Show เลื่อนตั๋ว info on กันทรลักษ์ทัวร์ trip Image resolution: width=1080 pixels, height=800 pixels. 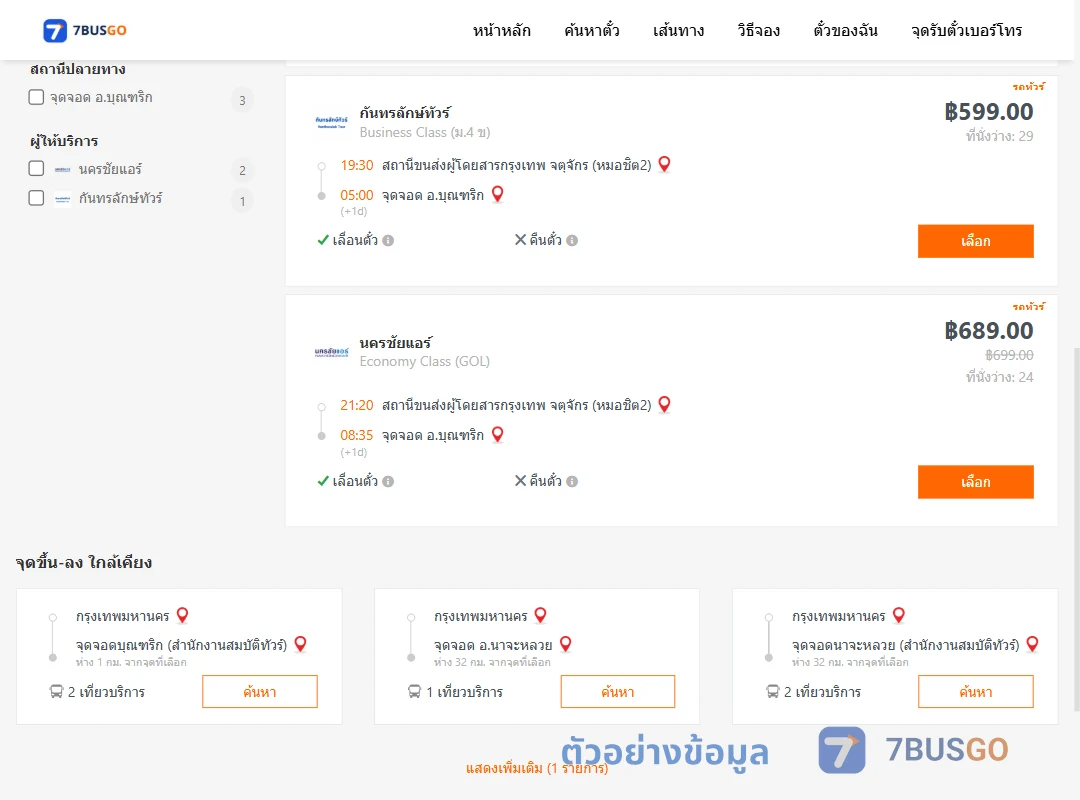coord(388,240)
